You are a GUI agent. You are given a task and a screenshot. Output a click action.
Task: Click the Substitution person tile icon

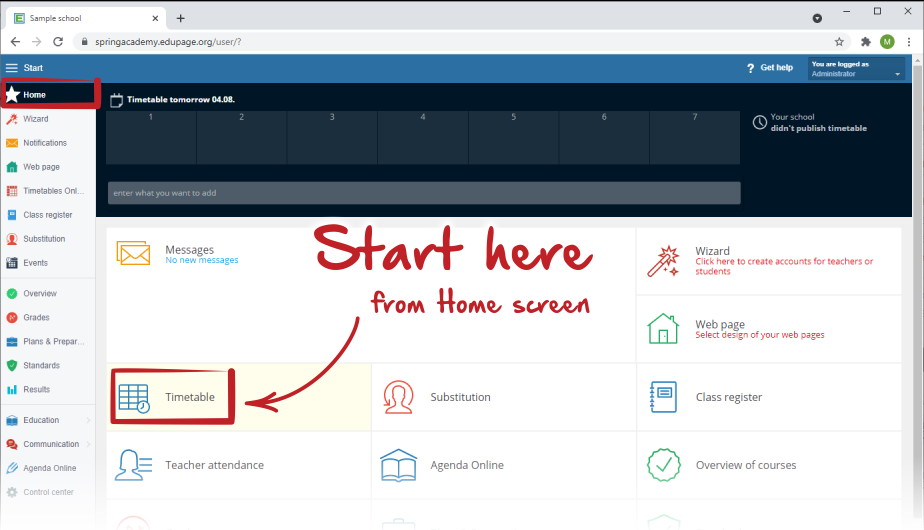tap(398, 397)
